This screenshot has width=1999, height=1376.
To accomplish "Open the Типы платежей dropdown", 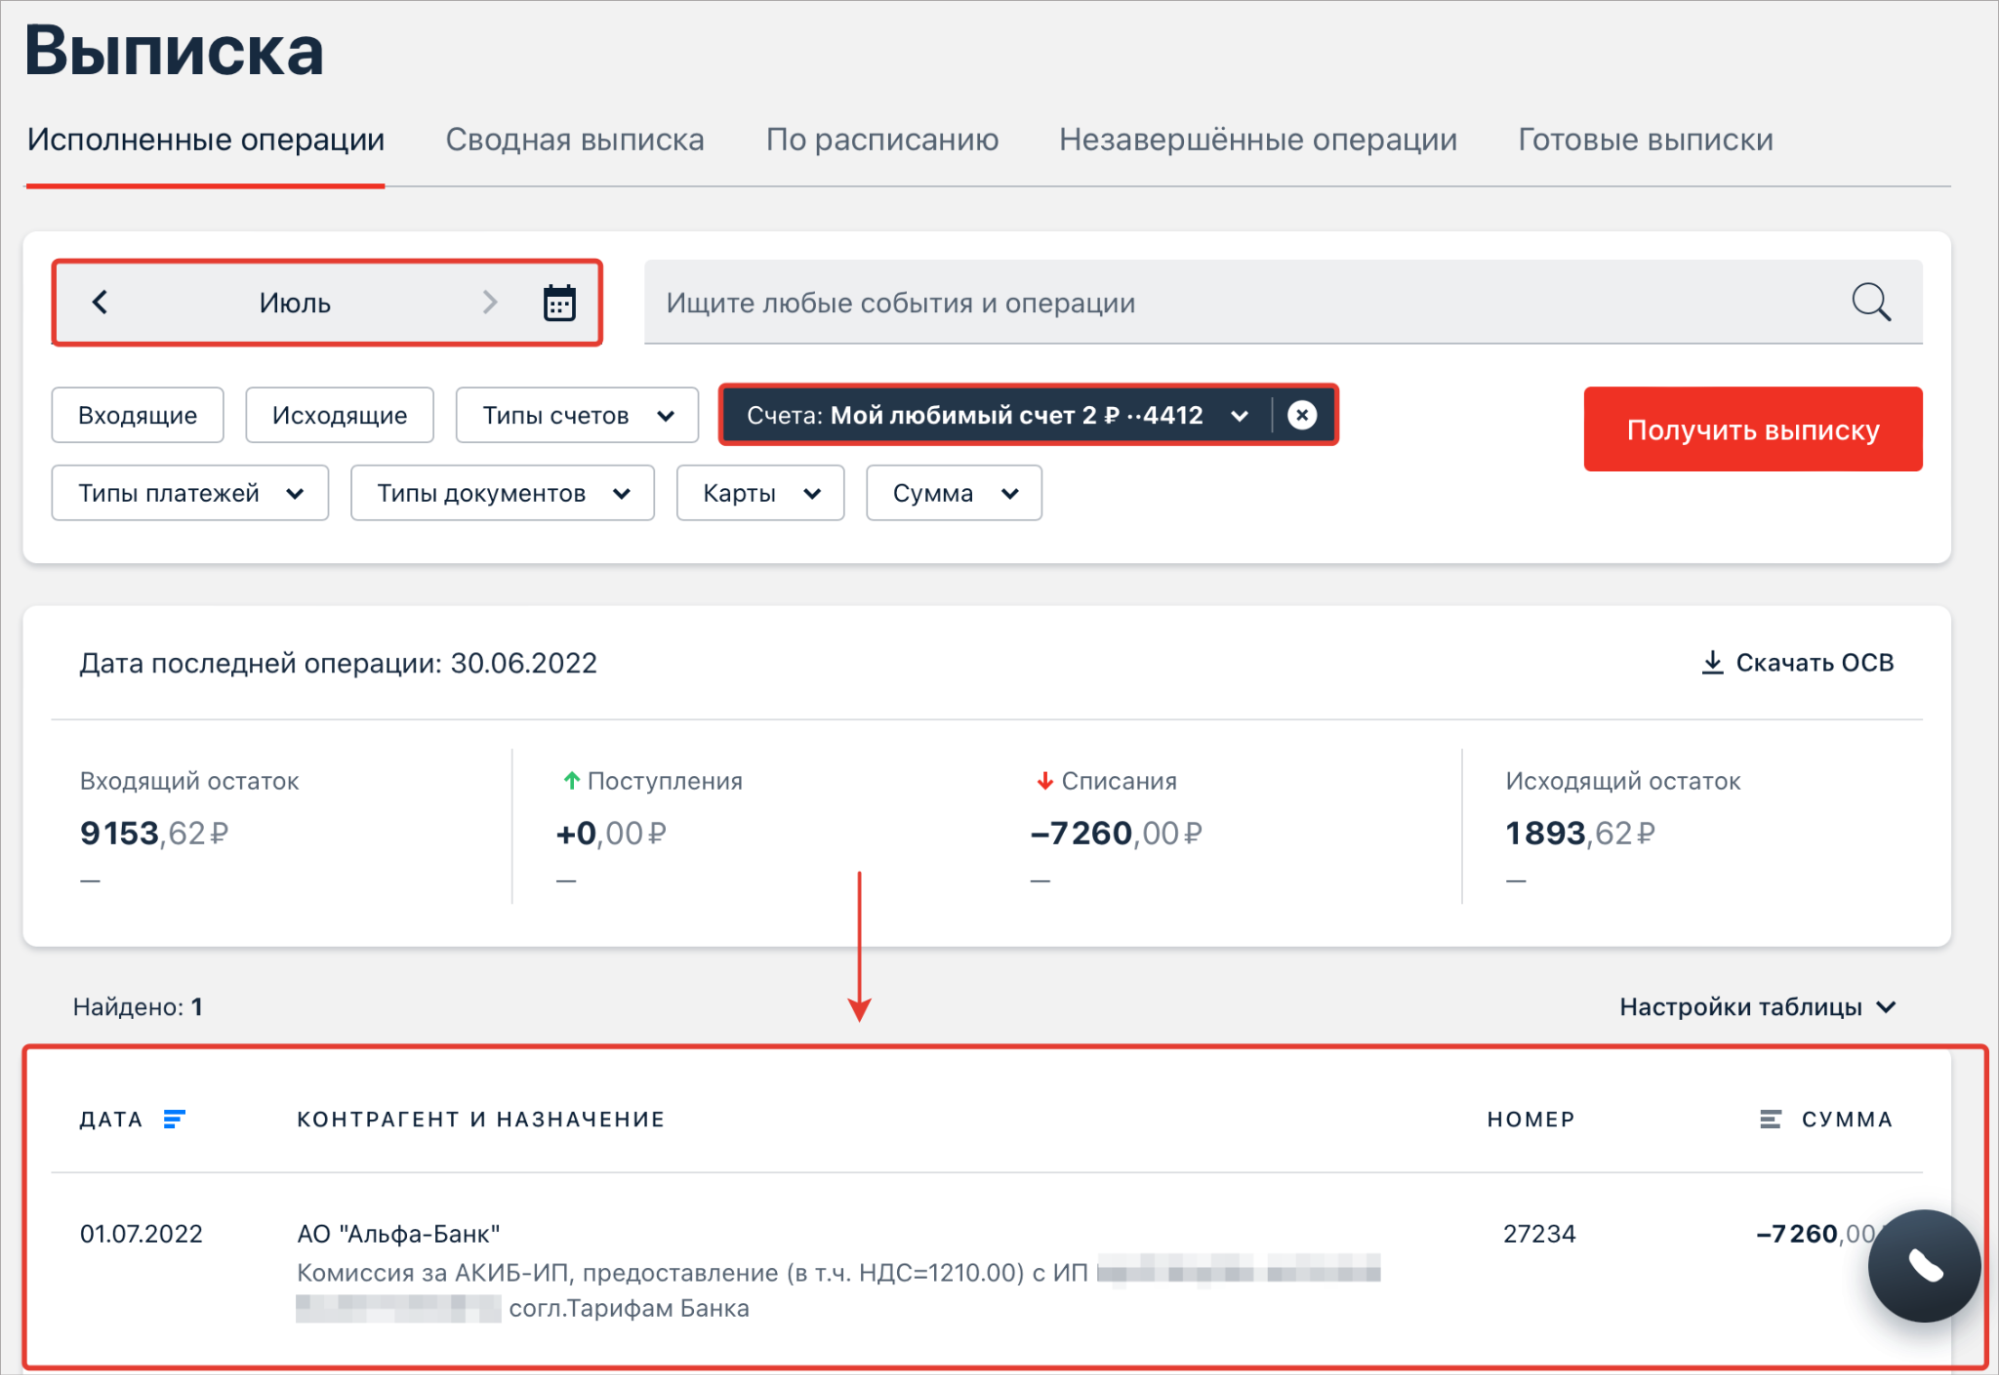I will click(x=190, y=493).
